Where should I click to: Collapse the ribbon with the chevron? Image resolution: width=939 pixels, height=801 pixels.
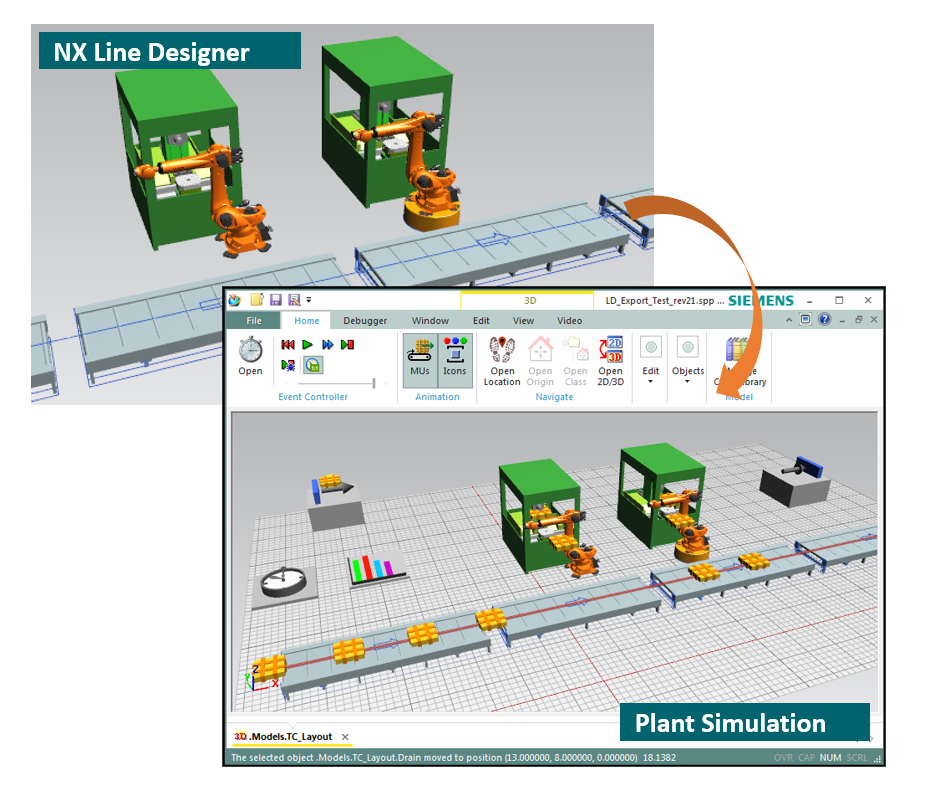(789, 320)
